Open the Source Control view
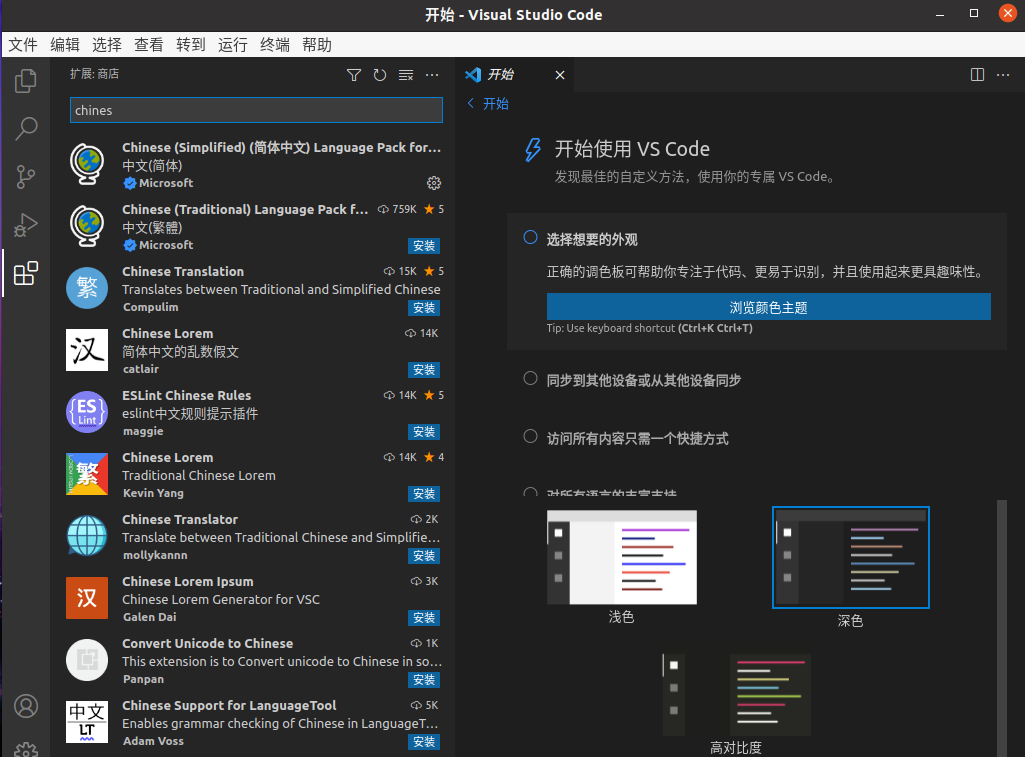 [x=25, y=177]
